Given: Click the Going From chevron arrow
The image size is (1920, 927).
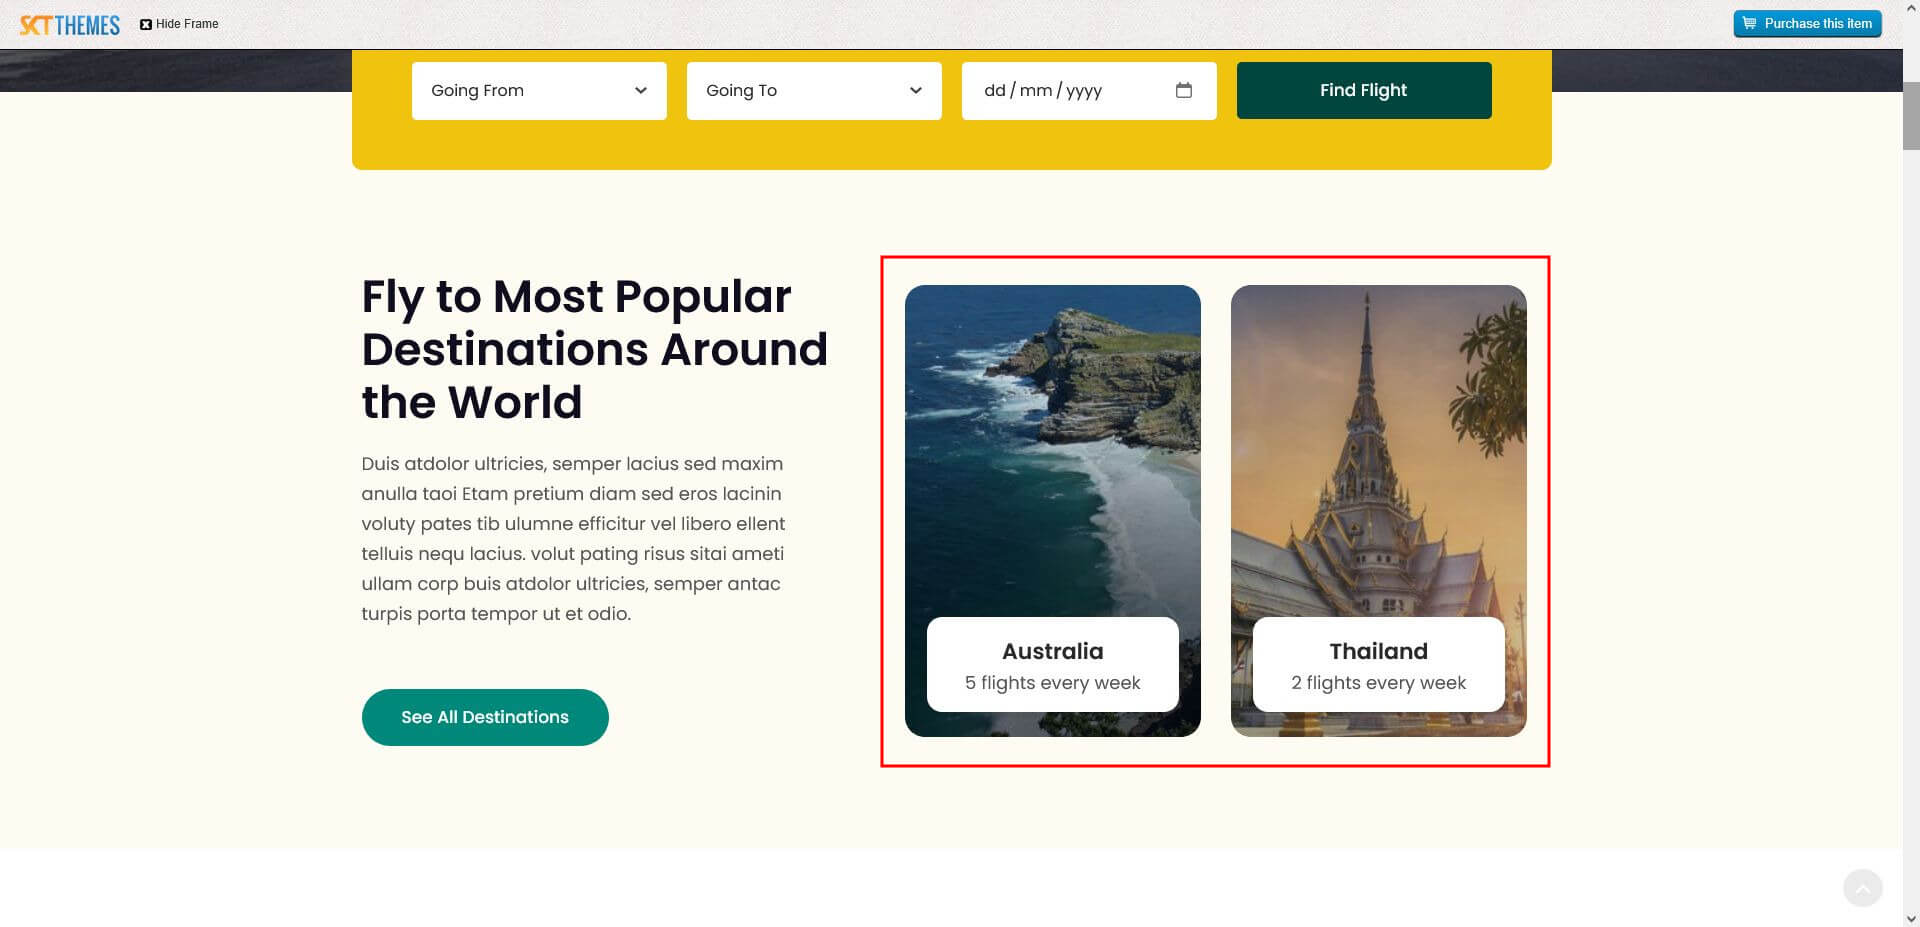Looking at the screenshot, I should point(641,91).
